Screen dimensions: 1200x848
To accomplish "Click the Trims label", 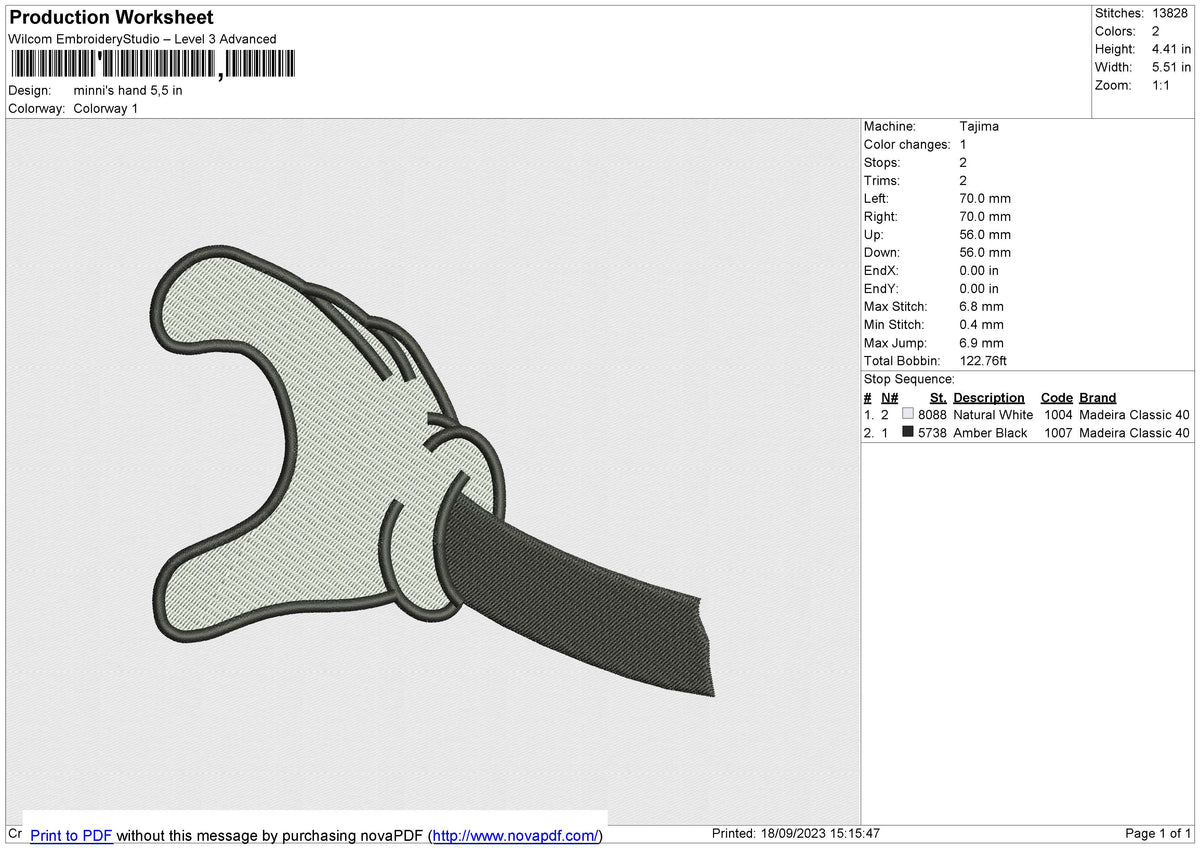I will 882,180.
